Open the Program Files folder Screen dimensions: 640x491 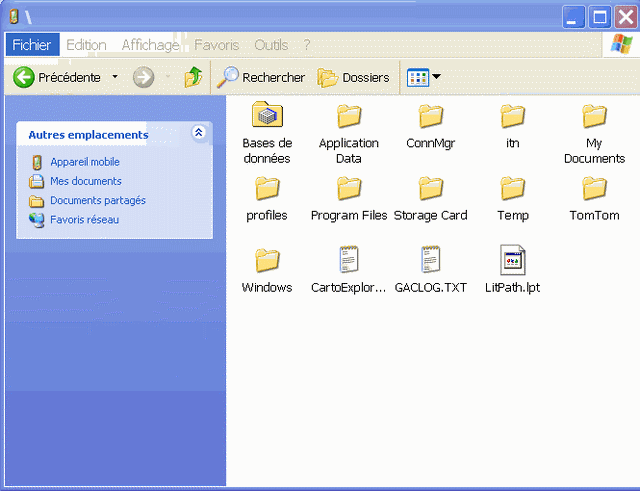pos(349,188)
